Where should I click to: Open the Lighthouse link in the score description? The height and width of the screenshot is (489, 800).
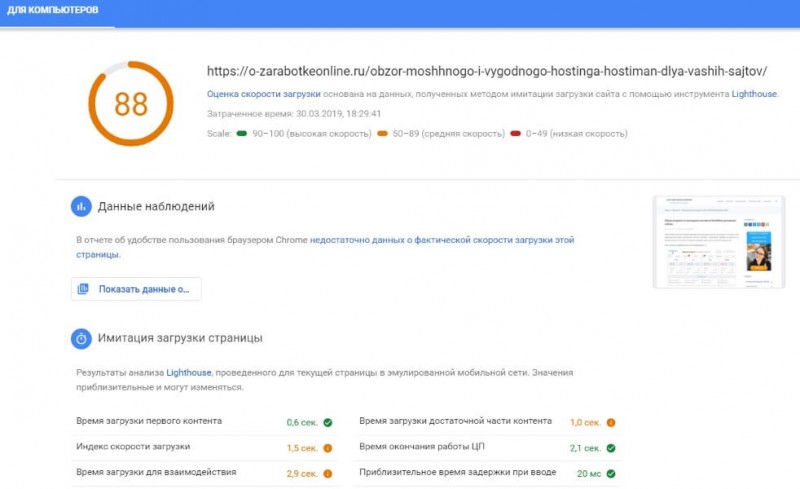754,94
